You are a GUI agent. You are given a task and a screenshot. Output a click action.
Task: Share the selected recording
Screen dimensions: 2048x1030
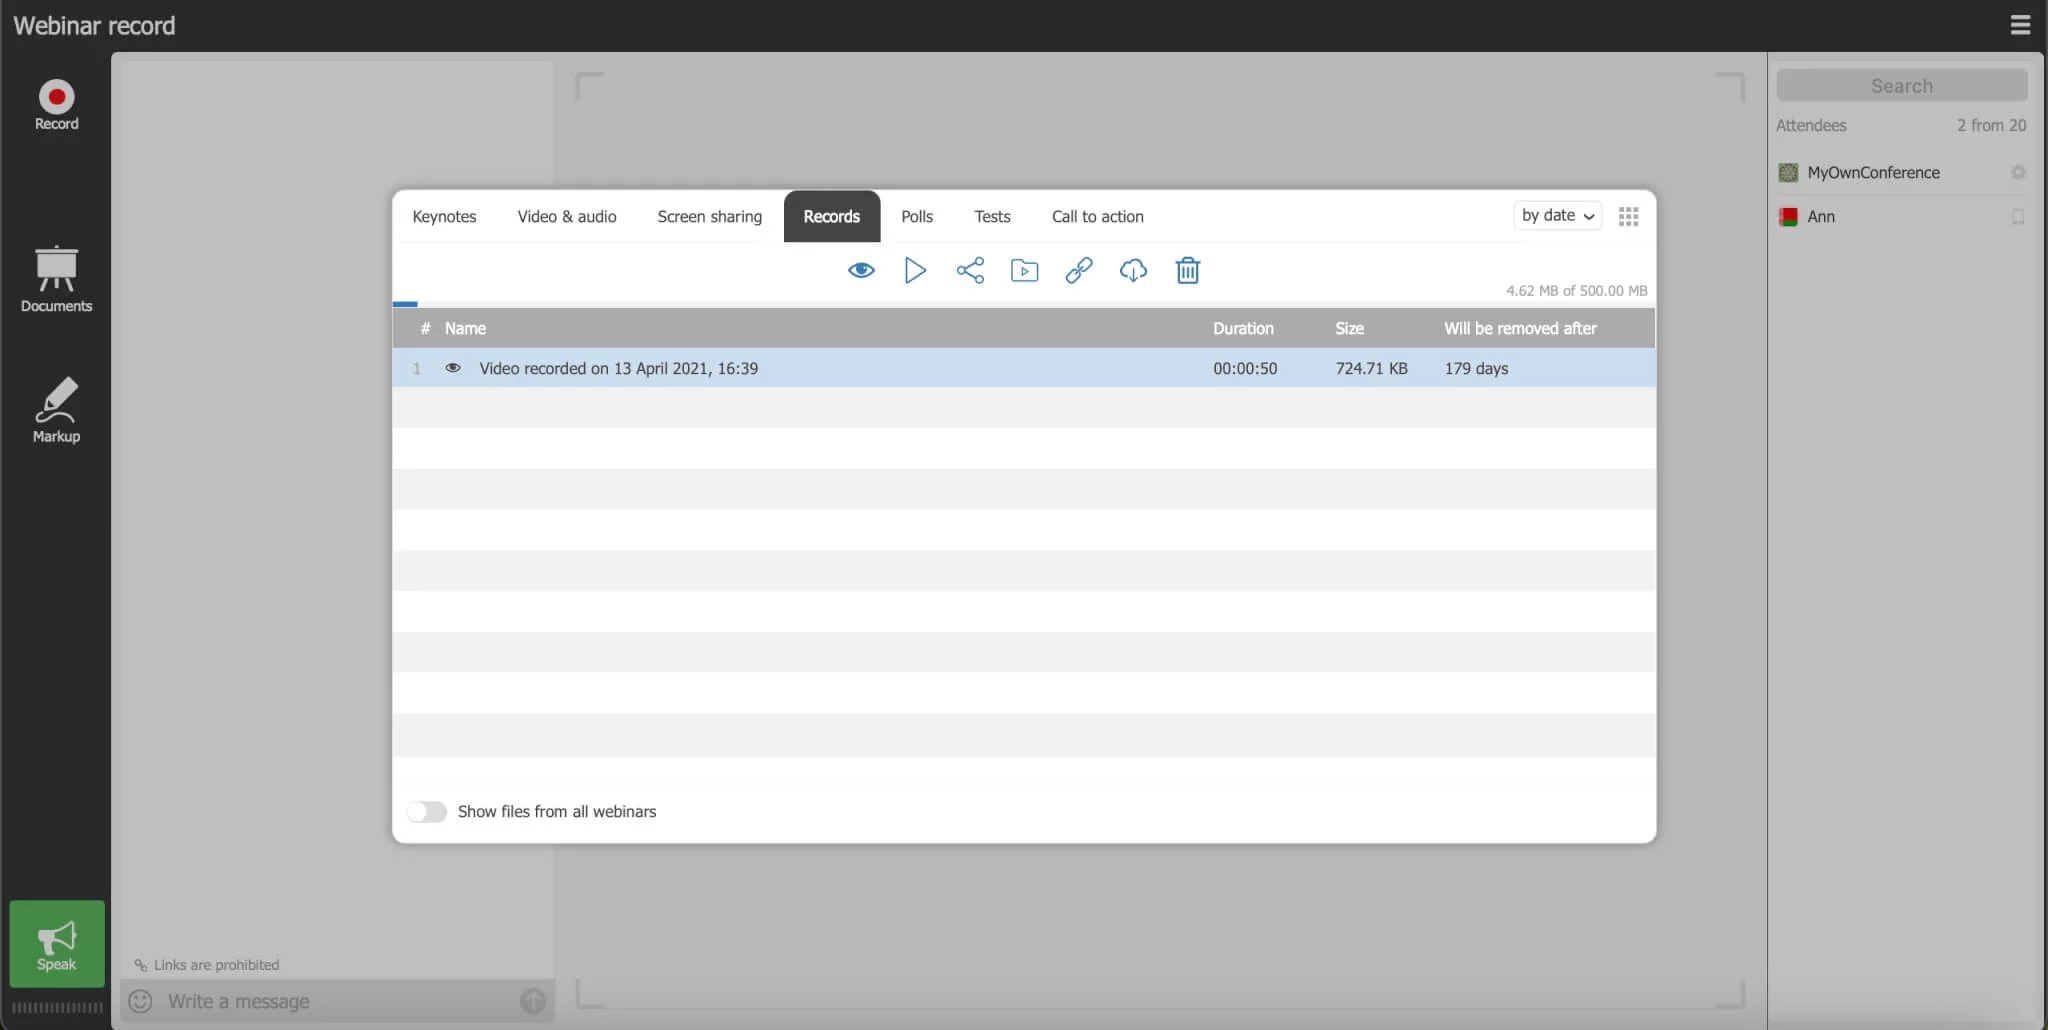pyautogui.click(x=969, y=271)
